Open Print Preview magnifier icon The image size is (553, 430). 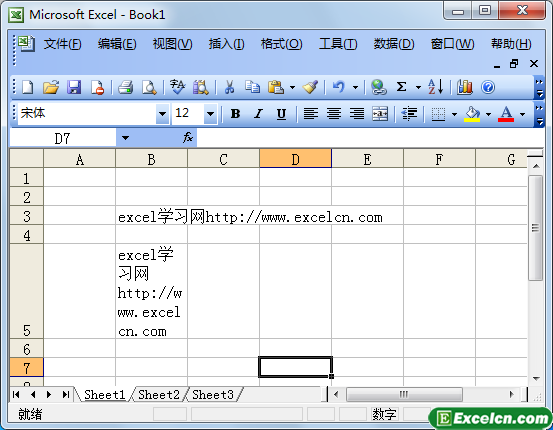pos(149,87)
